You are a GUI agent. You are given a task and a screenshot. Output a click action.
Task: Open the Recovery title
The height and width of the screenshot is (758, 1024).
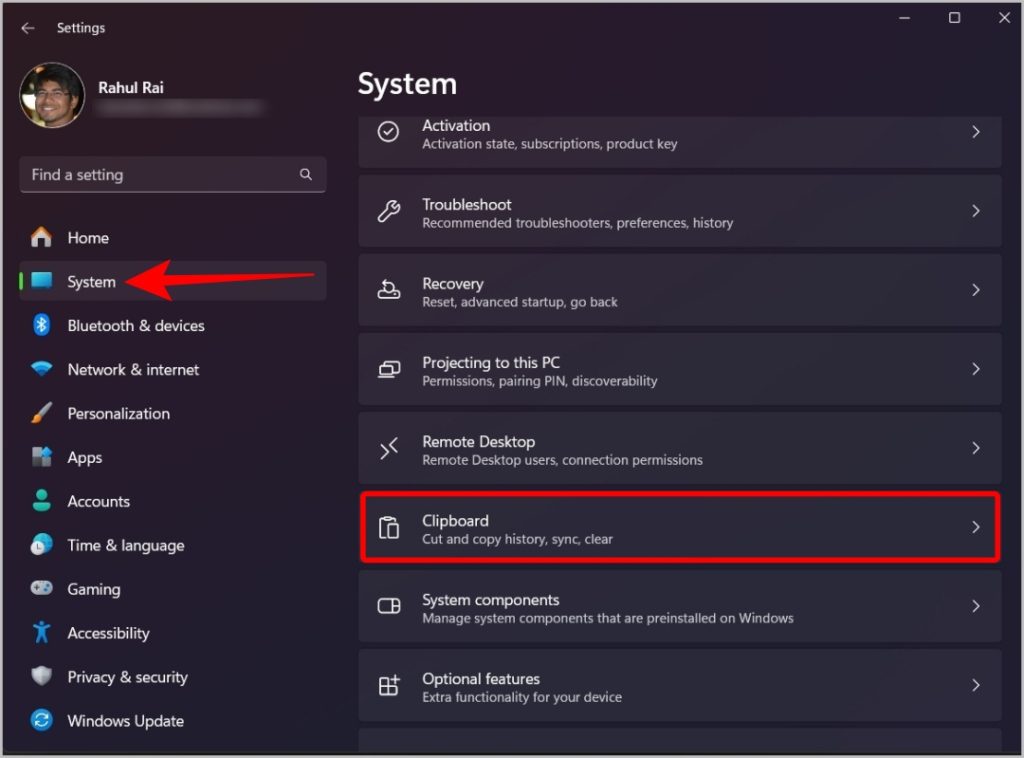[x=453, y=284]
